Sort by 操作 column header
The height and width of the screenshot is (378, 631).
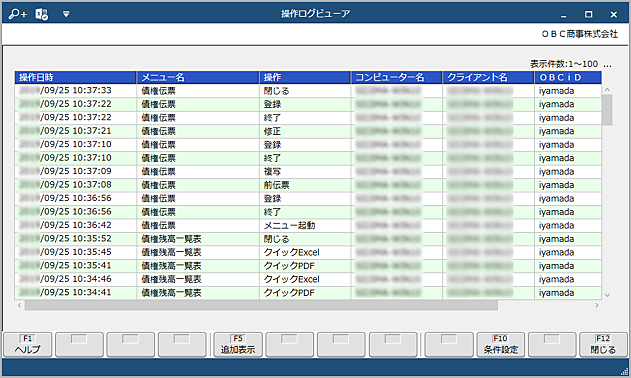(x=305, y=77)
